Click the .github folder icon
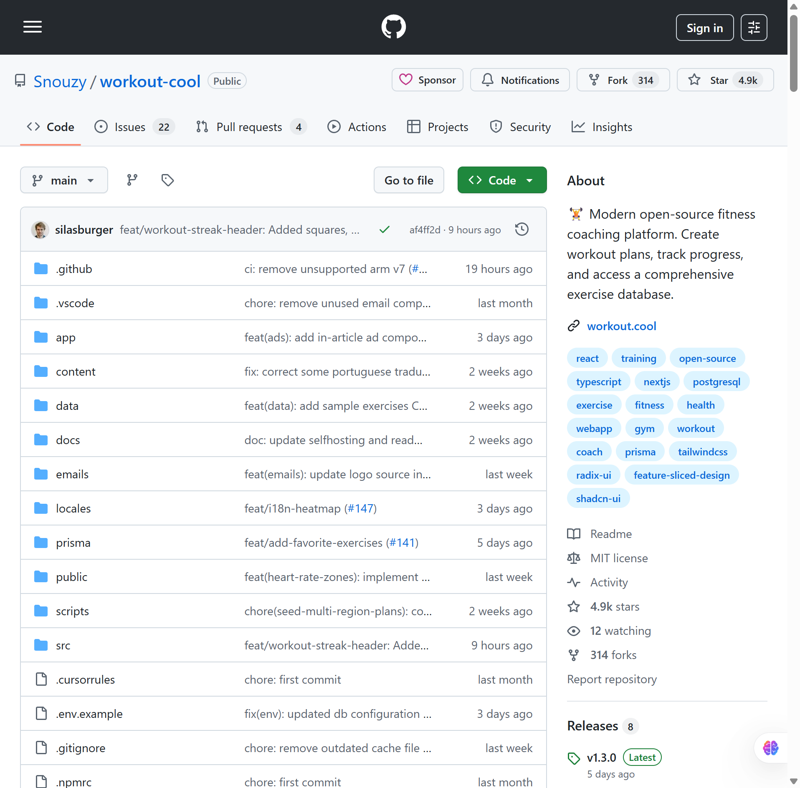Image resolution: width=800 pixels, height=788 pixels. point(41,268)
